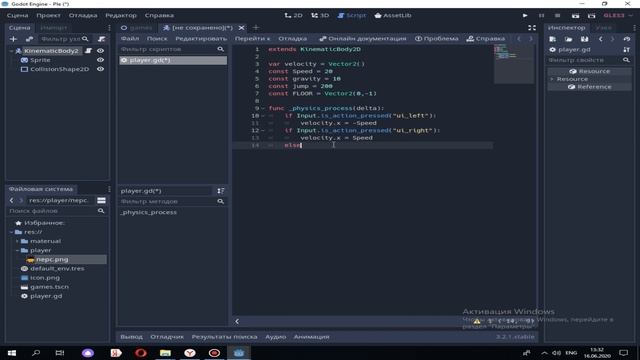
Task: Select the Sprite node
Action: (40, 60)
